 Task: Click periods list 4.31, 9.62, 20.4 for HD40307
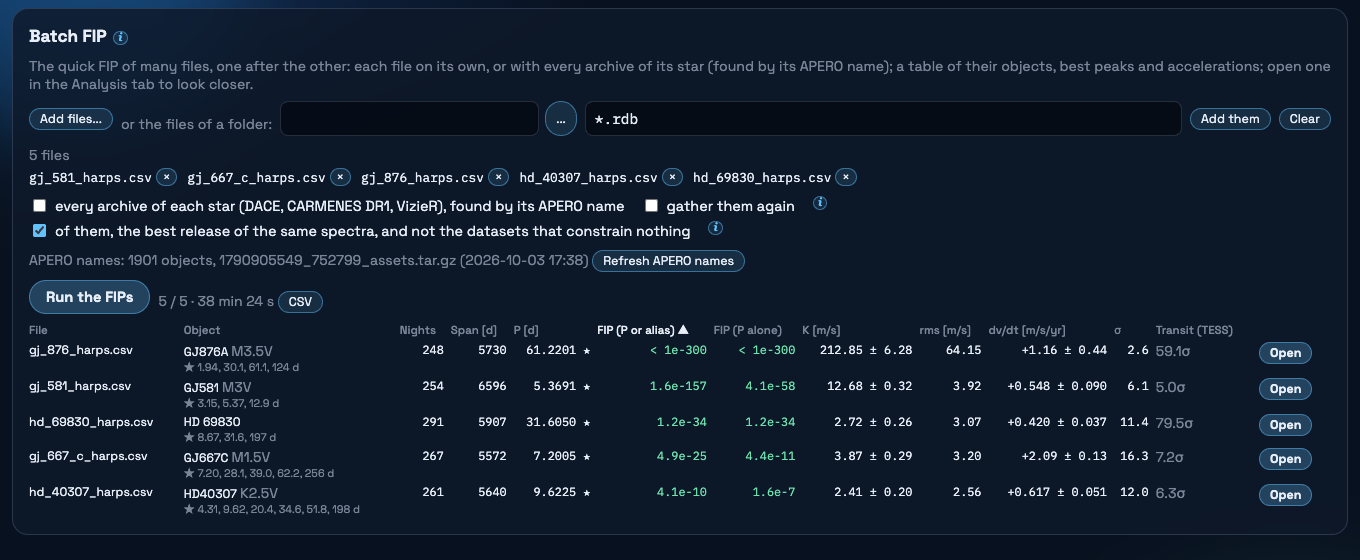click(x=272, y=509)
